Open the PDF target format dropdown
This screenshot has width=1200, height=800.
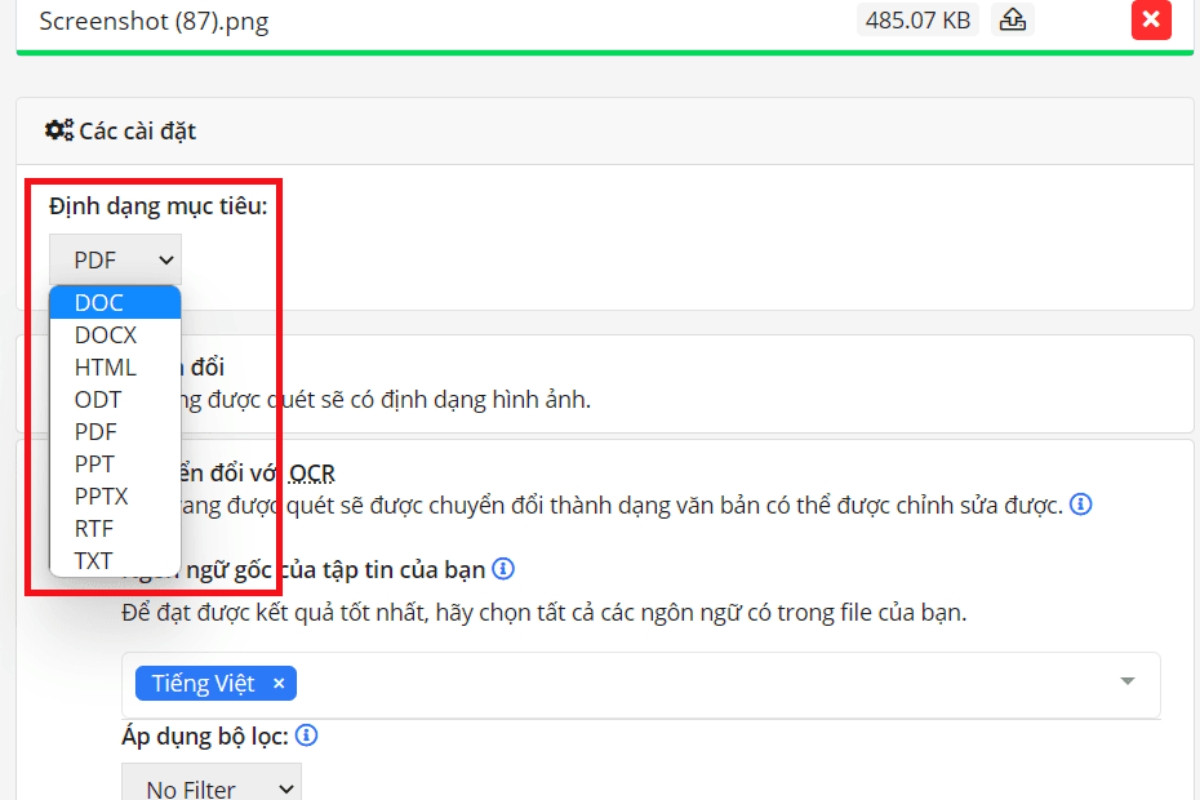[115, 260]
